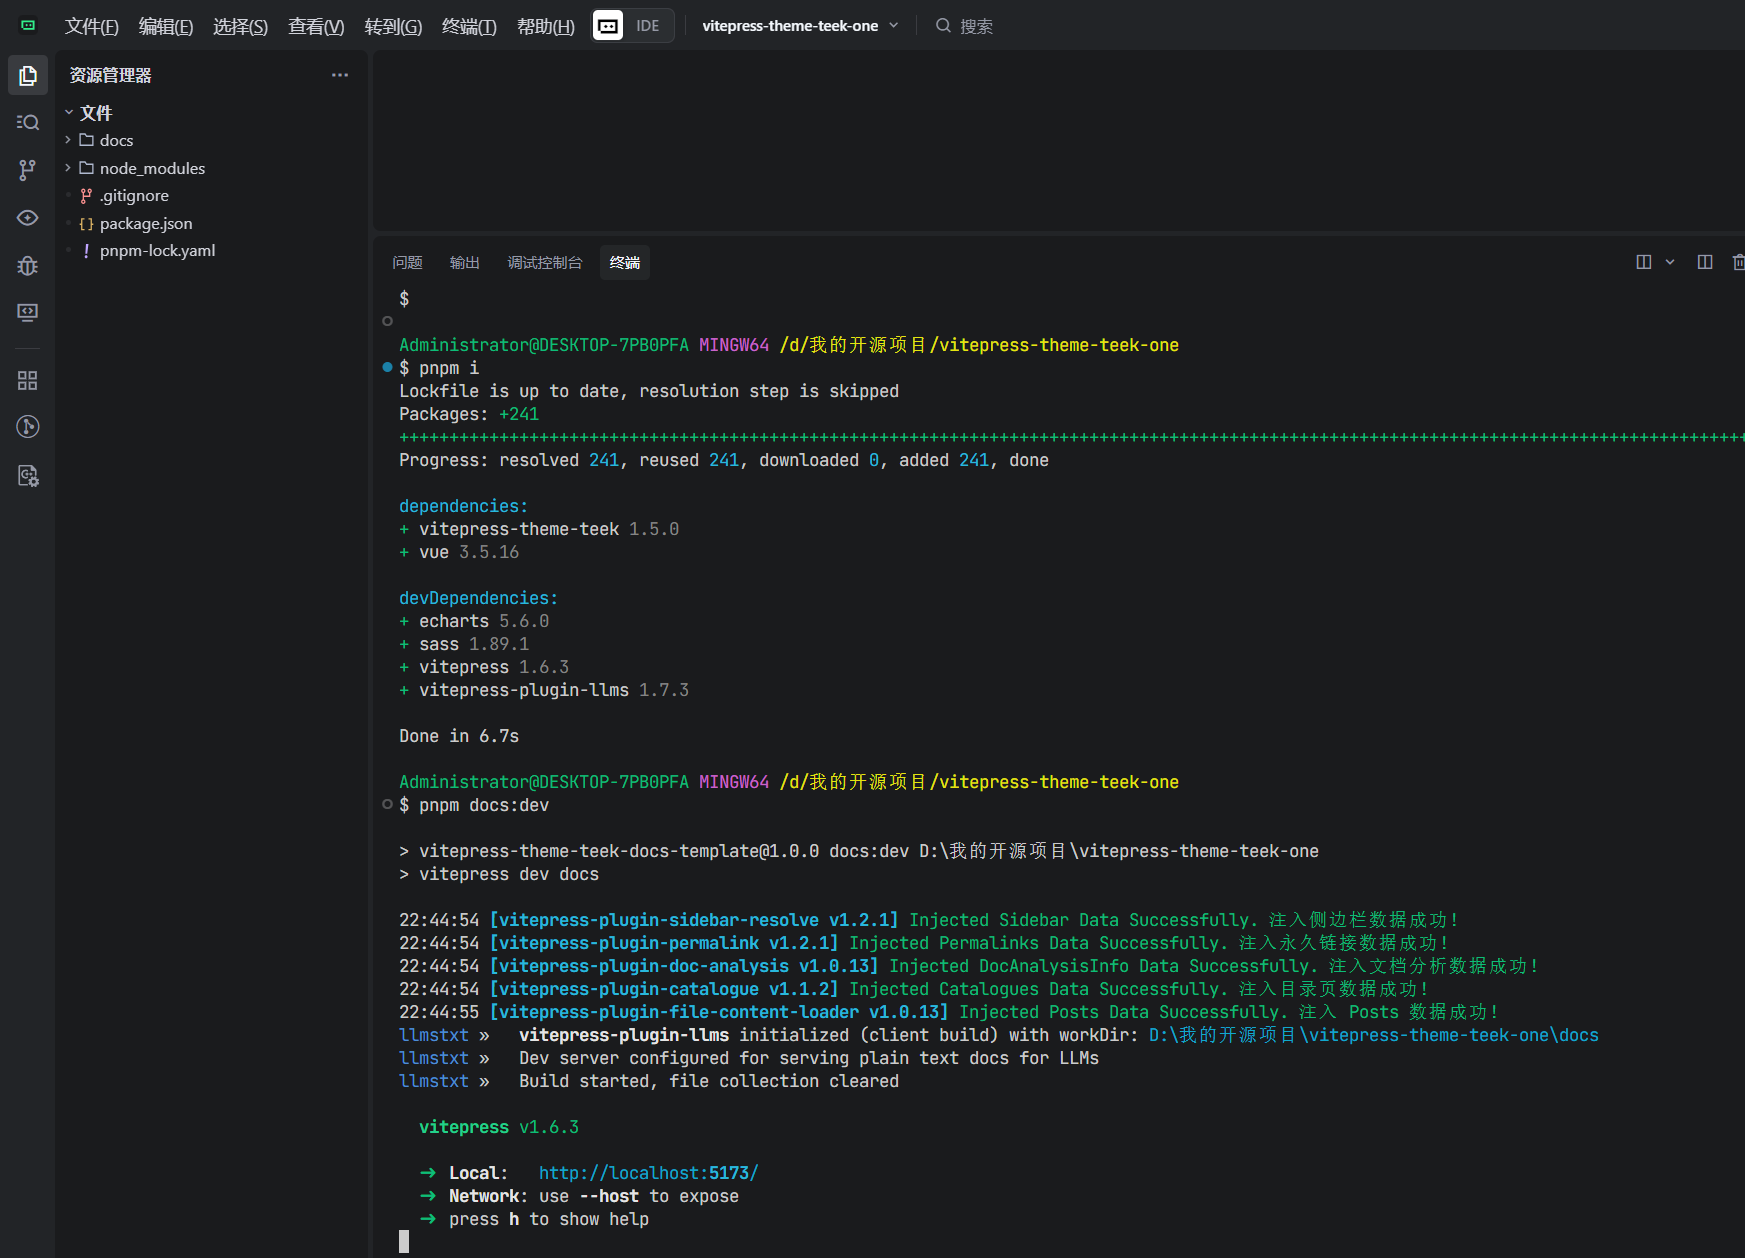Expand the docs folder
Screen dimensions: 1745x1258
tap(116, 140)
